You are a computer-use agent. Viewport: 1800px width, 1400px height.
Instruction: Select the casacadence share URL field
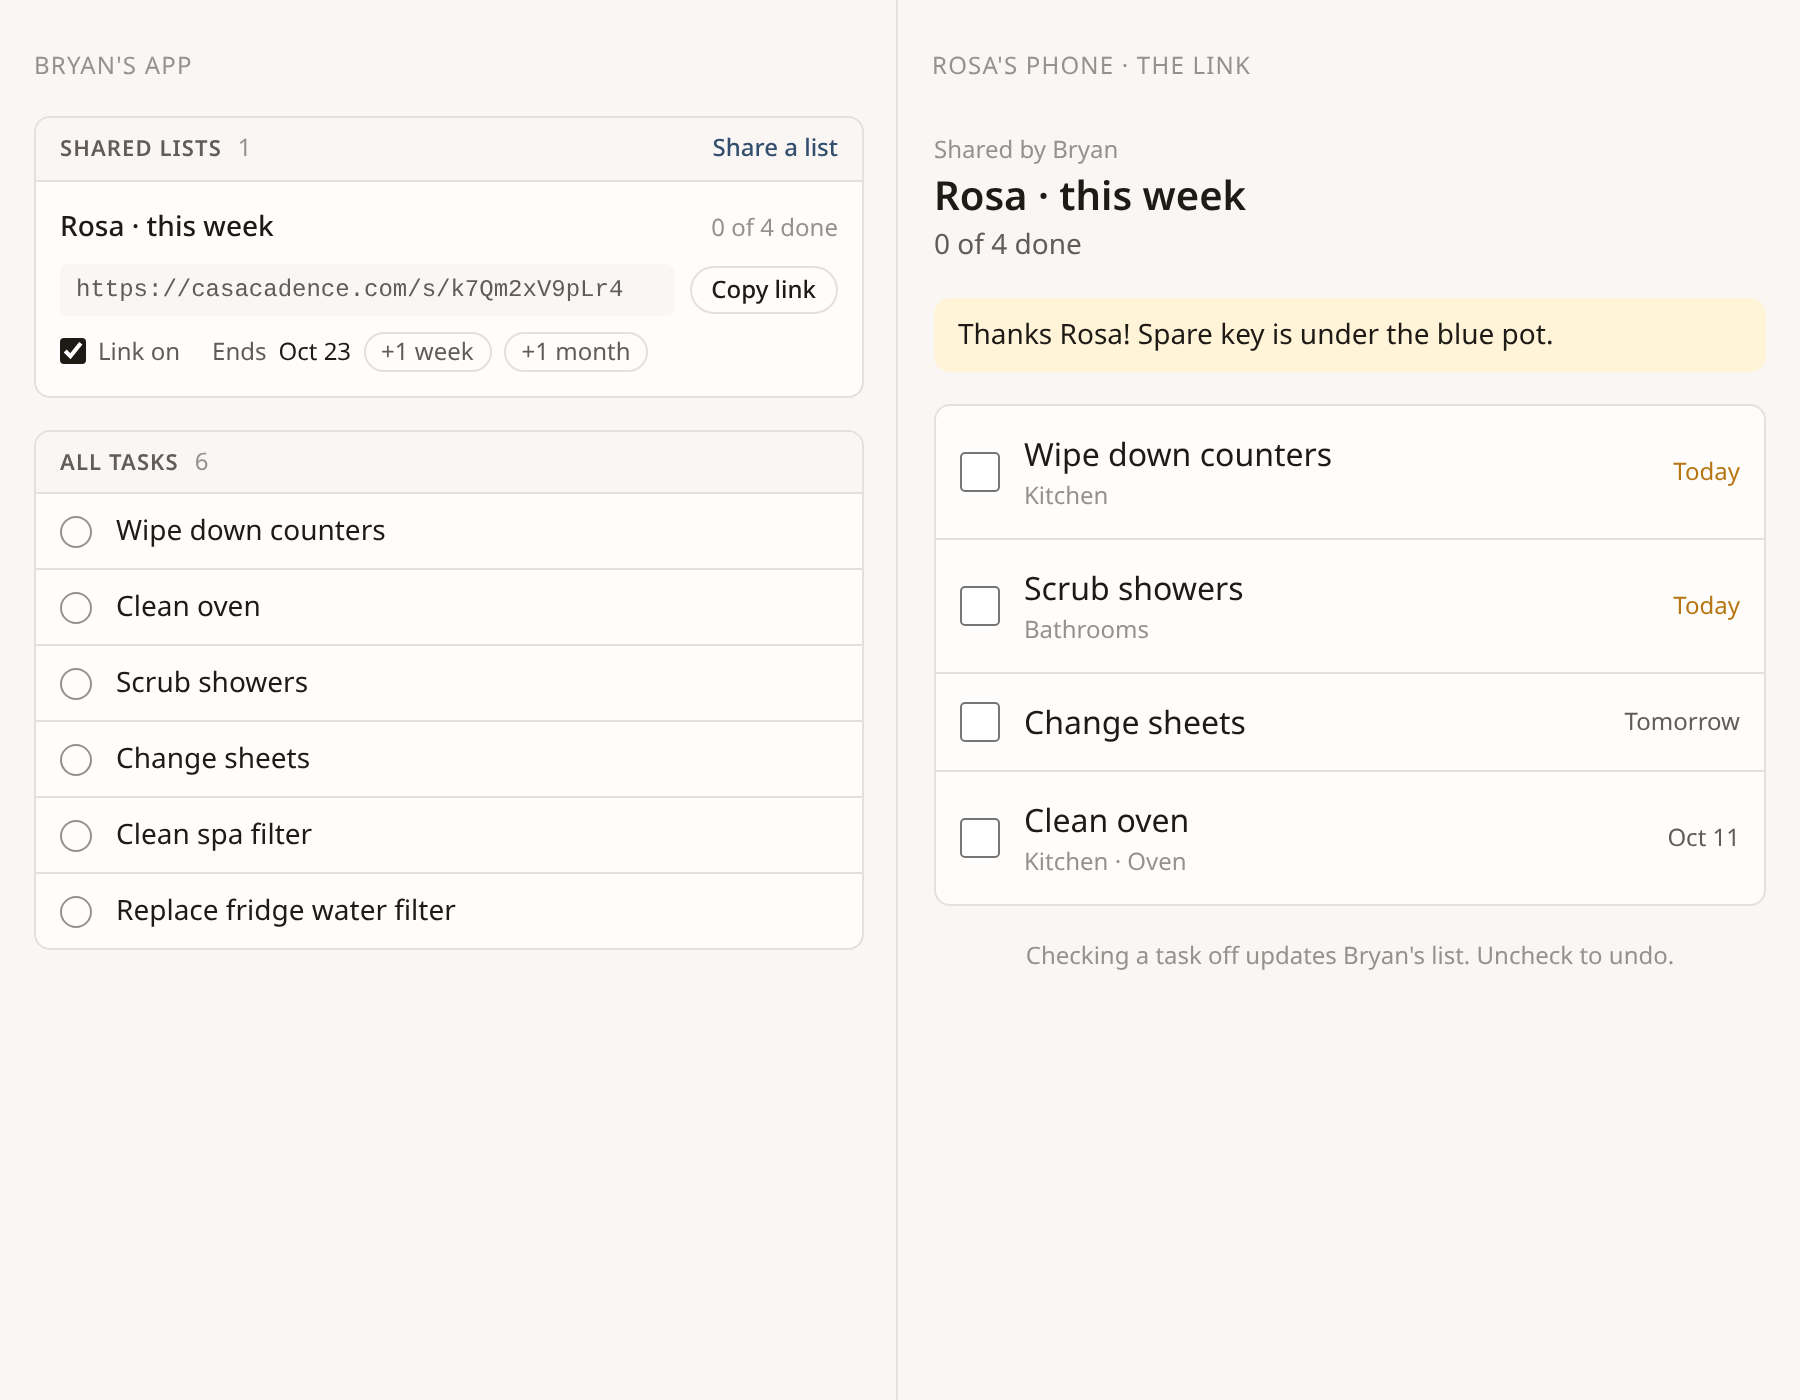pyautogui.click(x=367, y=290)
